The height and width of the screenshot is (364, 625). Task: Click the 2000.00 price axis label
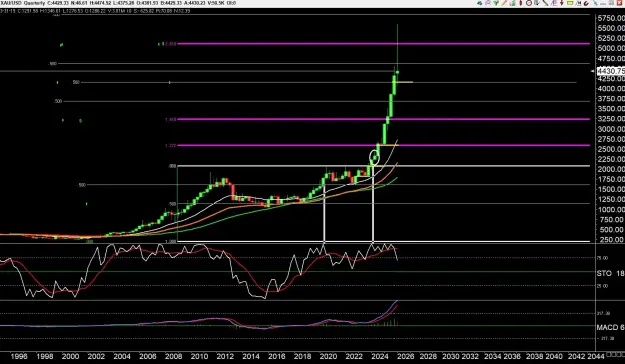tap(611, 169)
